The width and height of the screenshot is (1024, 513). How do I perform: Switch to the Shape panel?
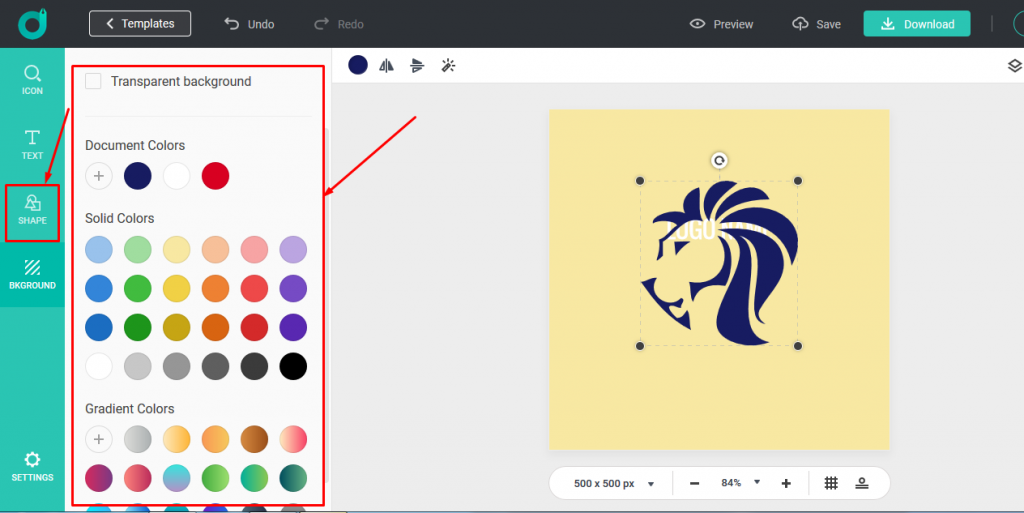point(32,212)
